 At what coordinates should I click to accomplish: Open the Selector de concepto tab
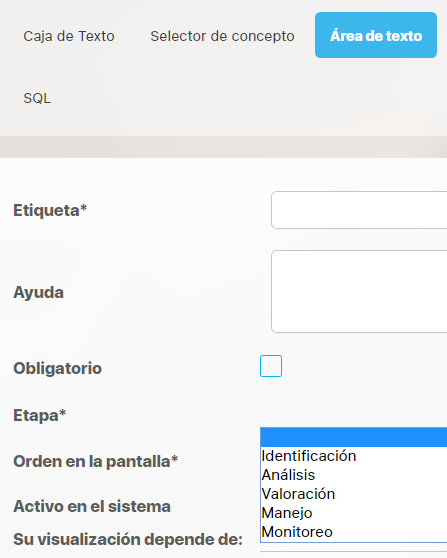[x=222, y=36]
